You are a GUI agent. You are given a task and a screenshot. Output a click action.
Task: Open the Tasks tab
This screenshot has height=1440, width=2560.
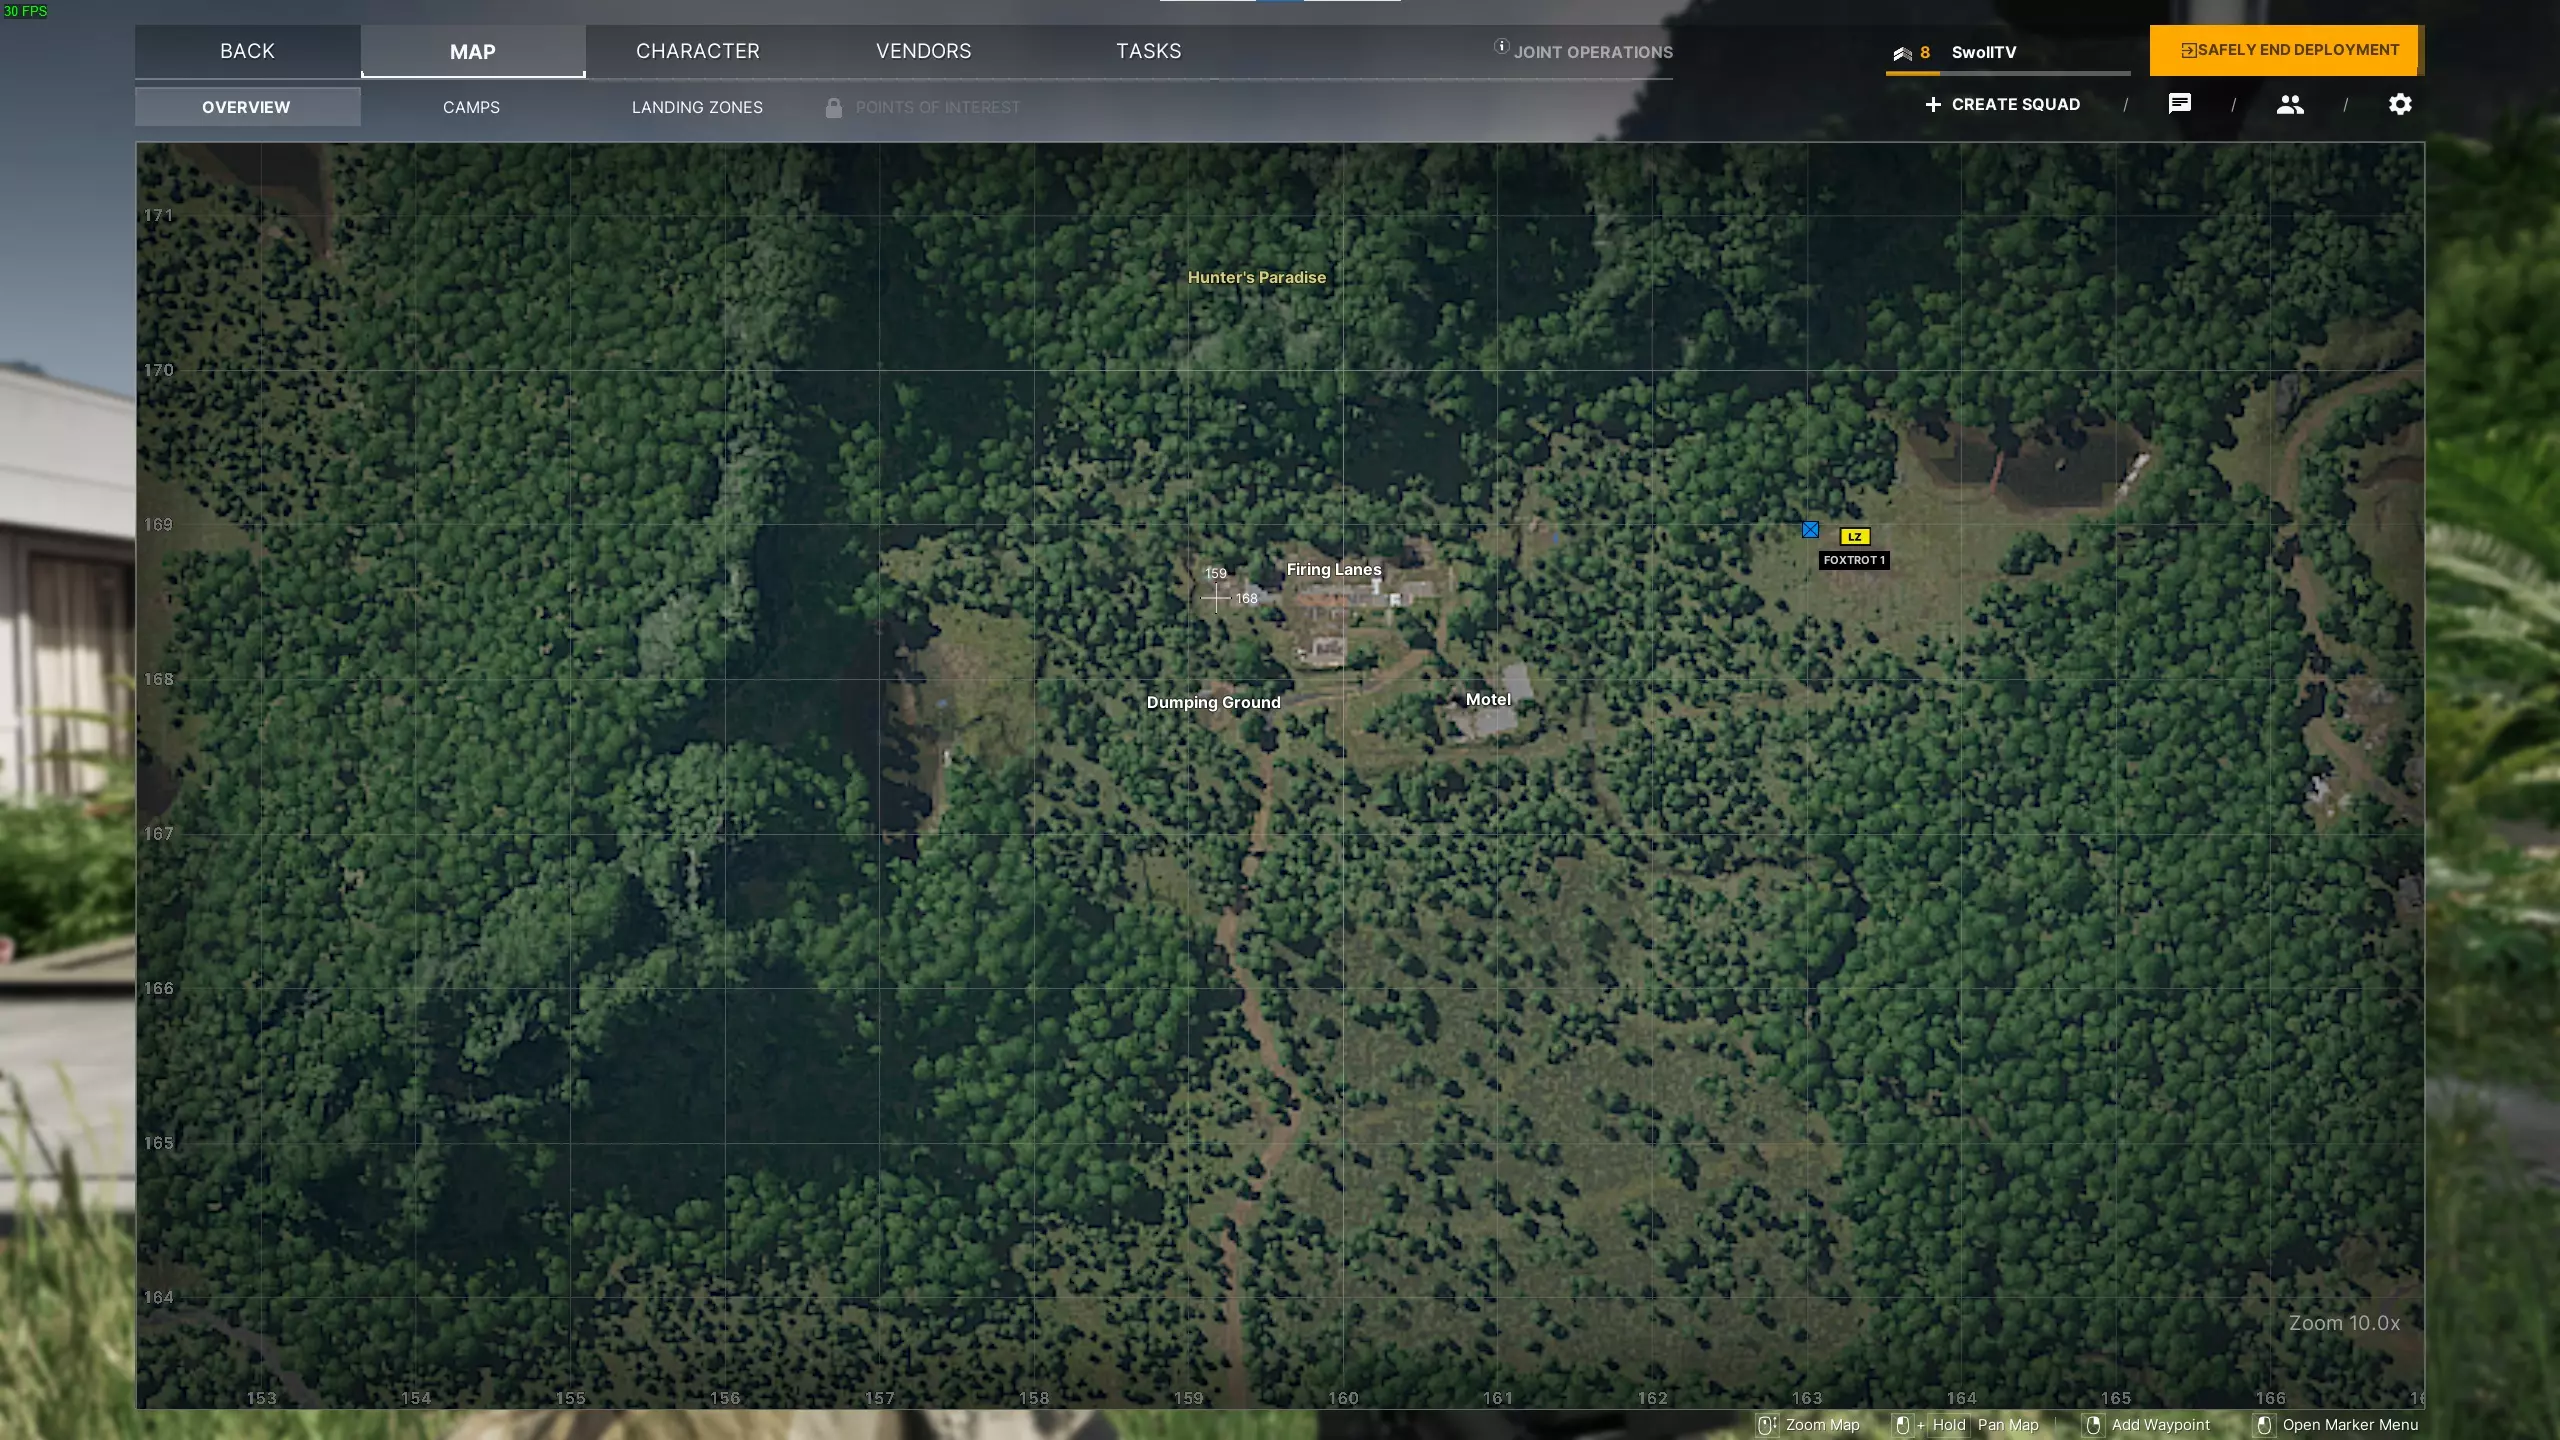tap(1148, 51)
